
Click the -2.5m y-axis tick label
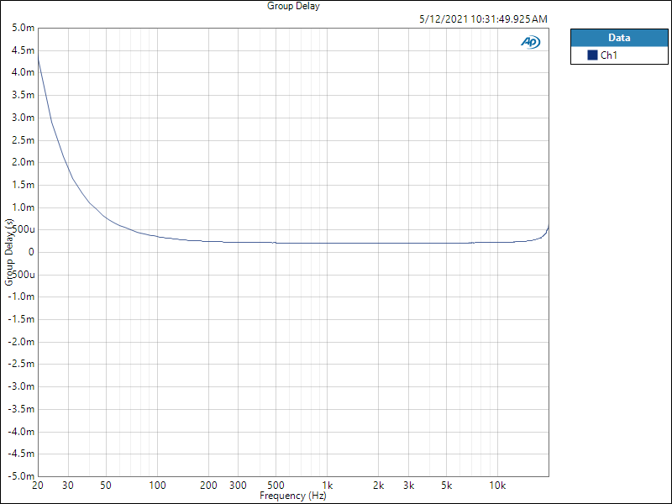tap(21, 364)
